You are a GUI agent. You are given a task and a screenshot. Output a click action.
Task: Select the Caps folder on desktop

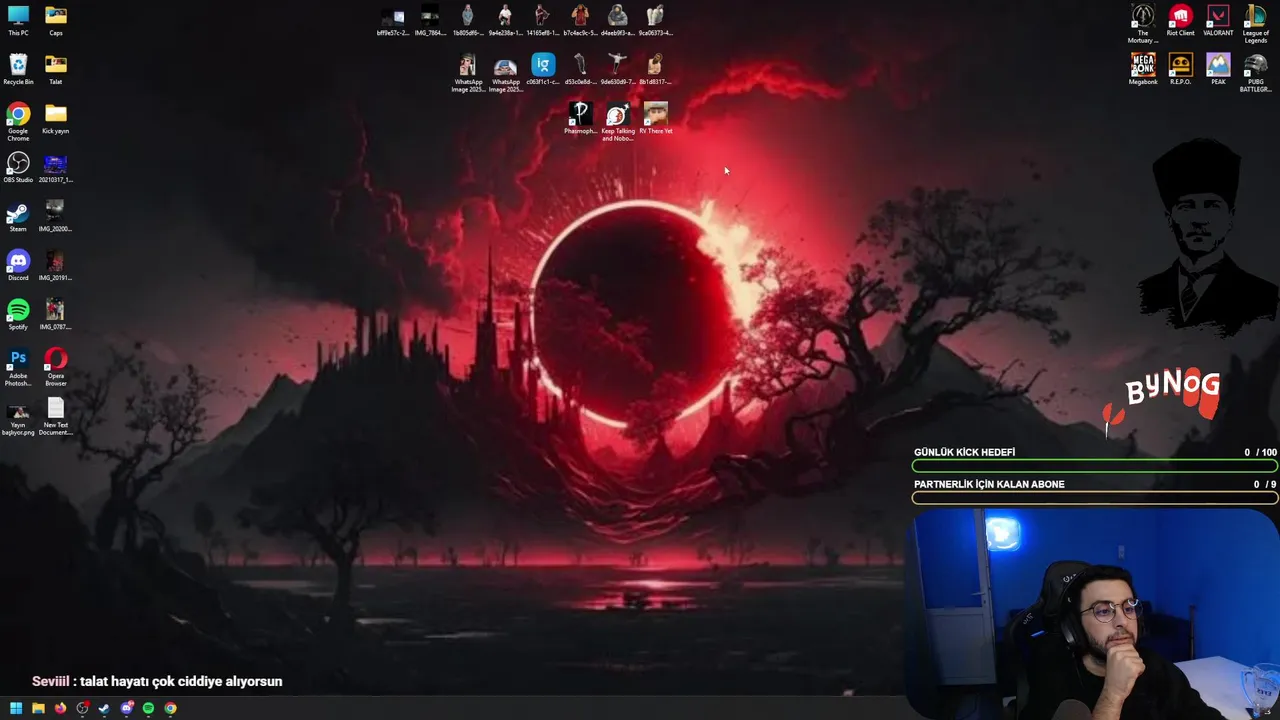[56, 21]
